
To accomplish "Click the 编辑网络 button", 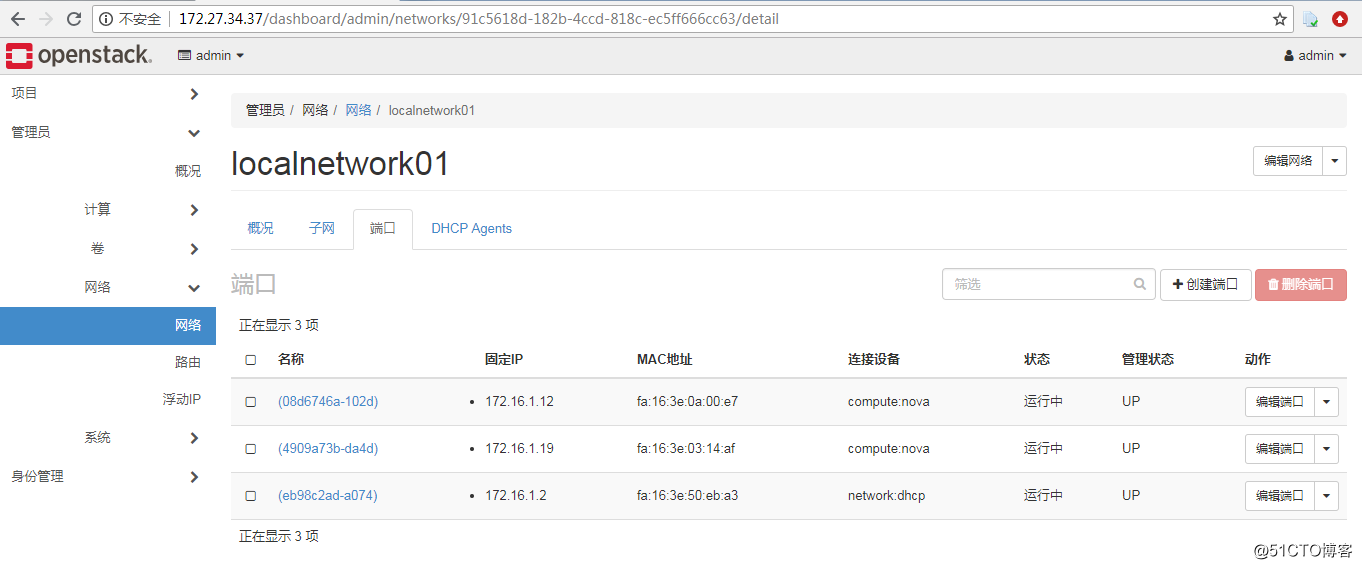I will point(1288,161).
